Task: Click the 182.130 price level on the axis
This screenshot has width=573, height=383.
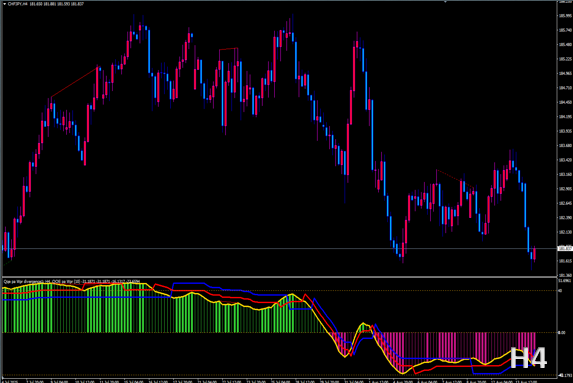Action: [x=565, y=232]
